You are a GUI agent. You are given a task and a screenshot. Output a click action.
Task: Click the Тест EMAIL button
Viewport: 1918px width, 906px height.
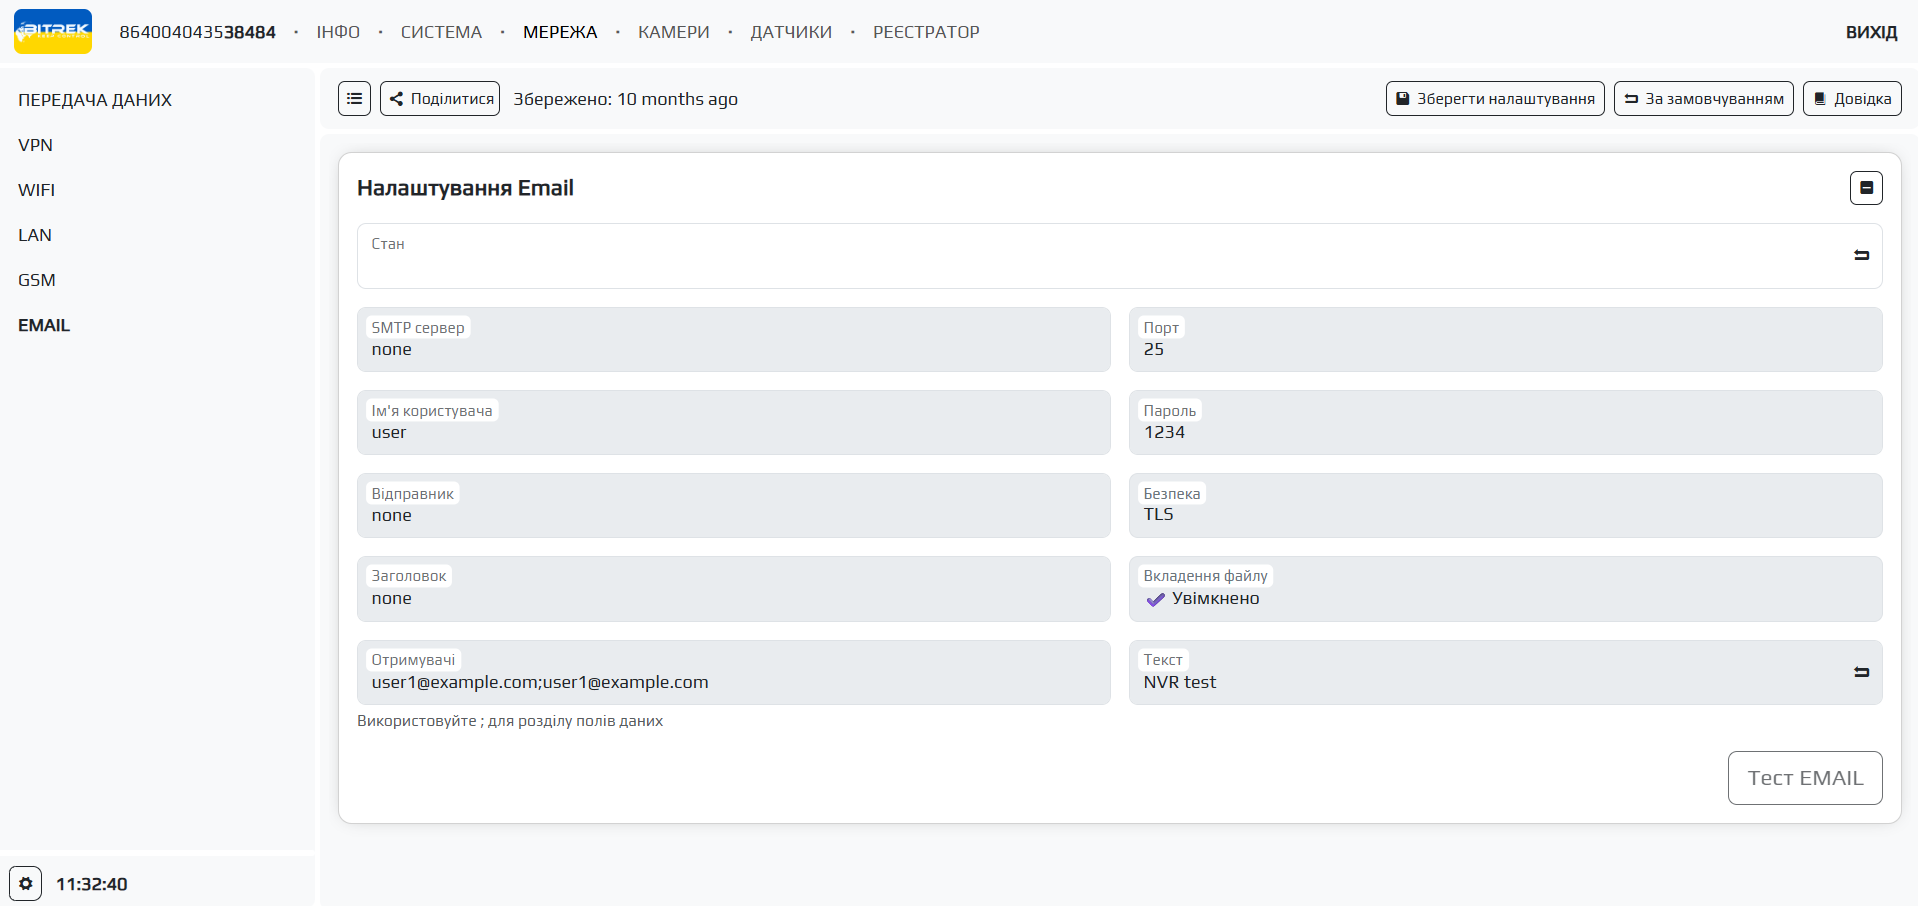1804,778
